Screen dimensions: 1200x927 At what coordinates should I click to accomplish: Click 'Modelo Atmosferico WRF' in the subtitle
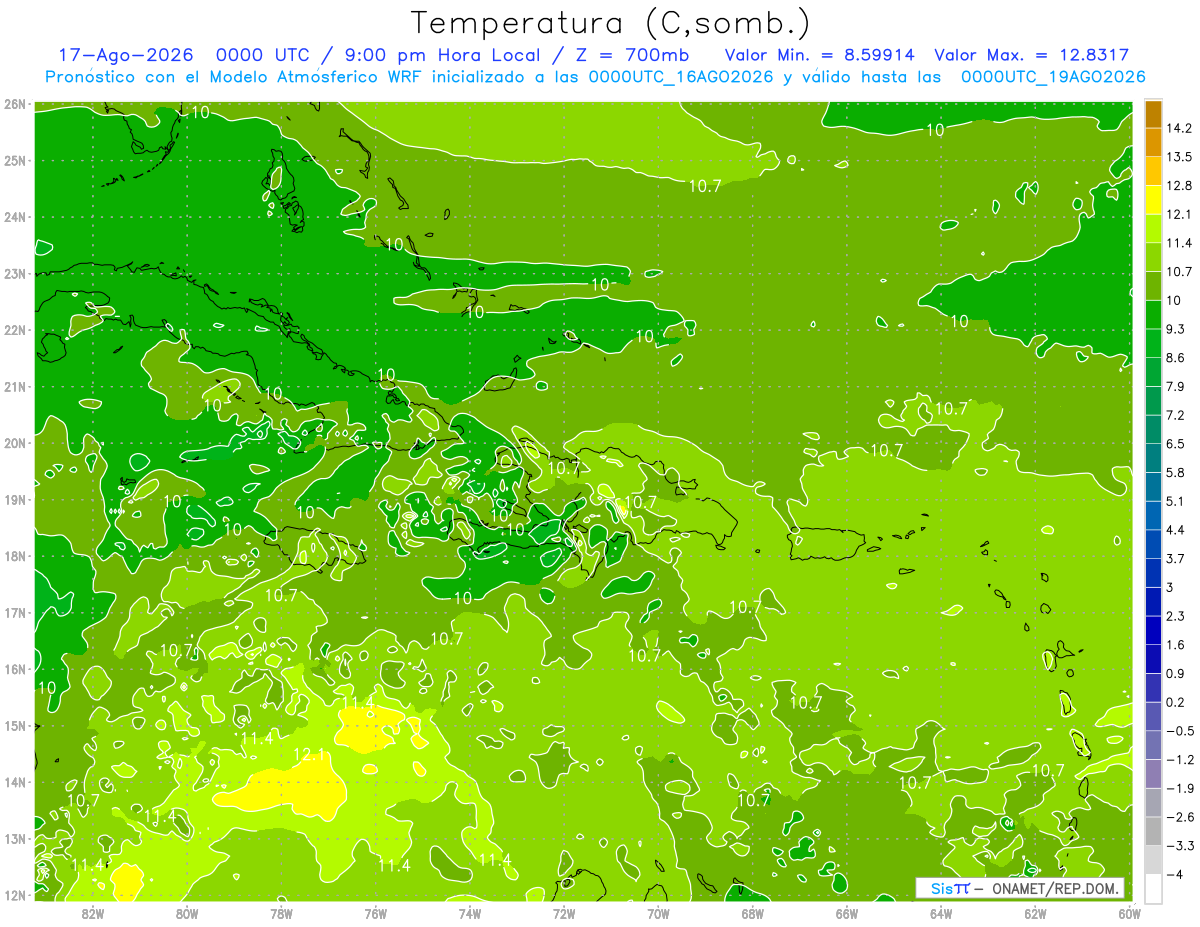310,77
